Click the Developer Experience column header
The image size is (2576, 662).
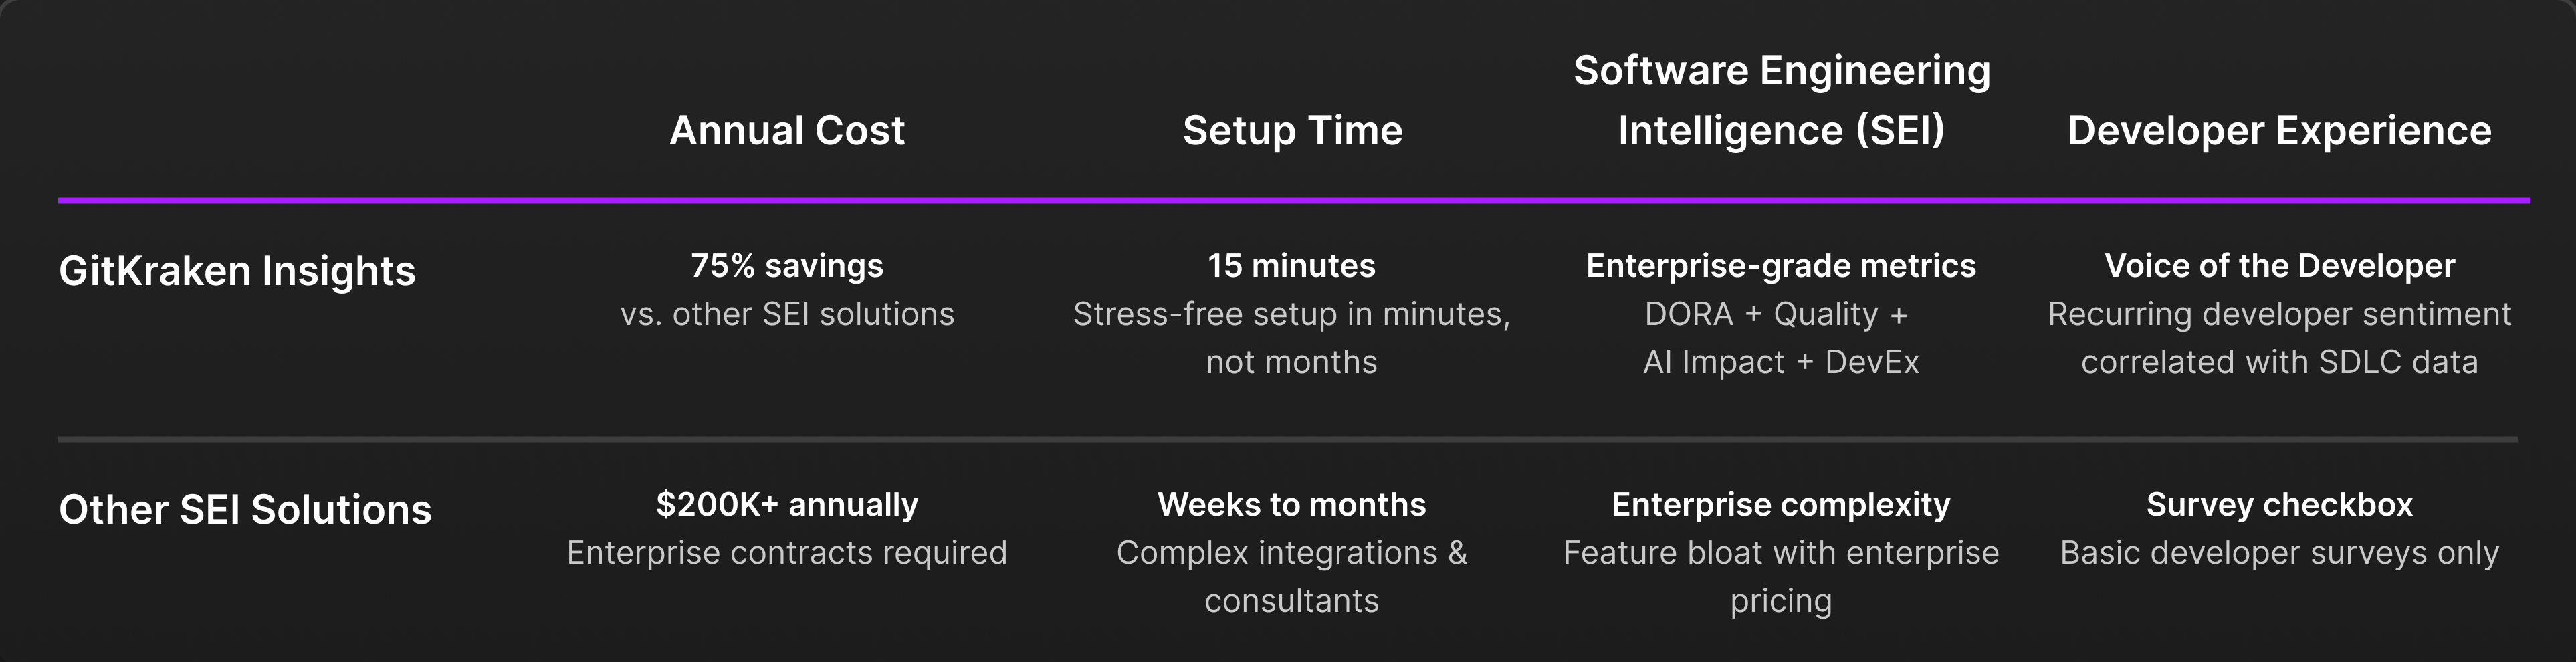tap(2279, 131)
